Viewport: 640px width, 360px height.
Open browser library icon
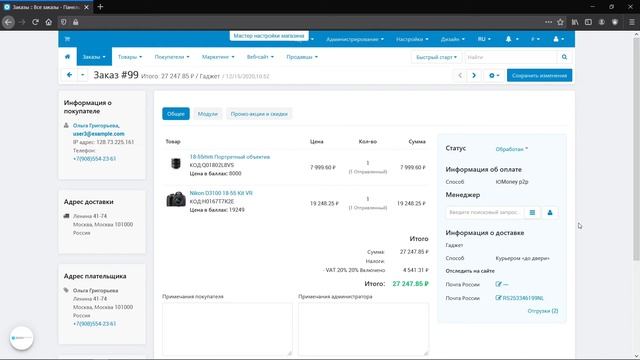575,22
